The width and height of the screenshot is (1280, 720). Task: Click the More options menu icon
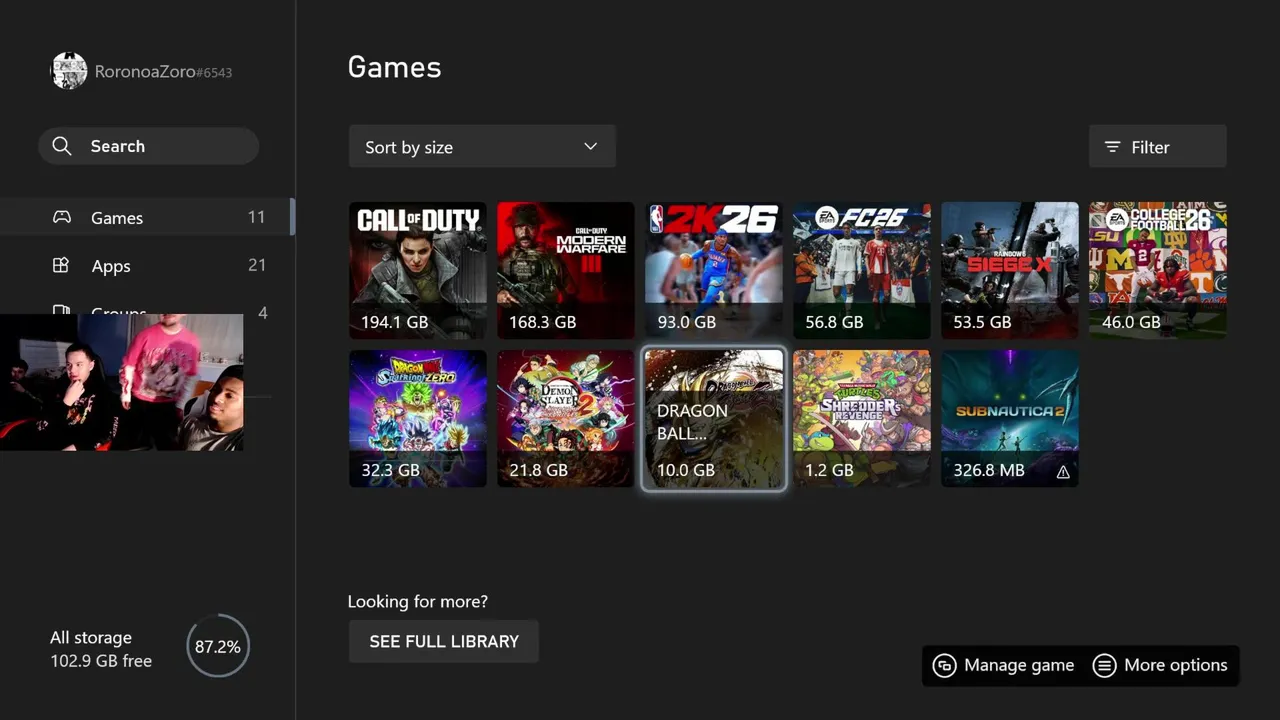click(1104, 665)
